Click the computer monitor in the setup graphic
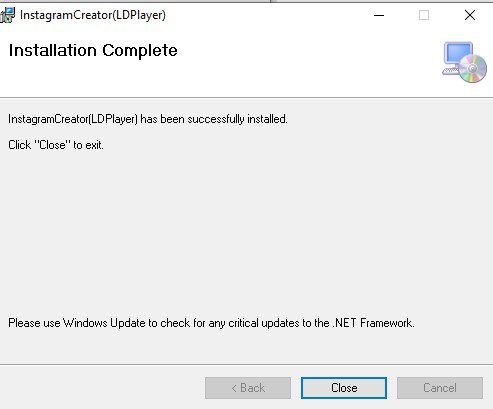This screenshot has width=493, height=409. [458, 53]
